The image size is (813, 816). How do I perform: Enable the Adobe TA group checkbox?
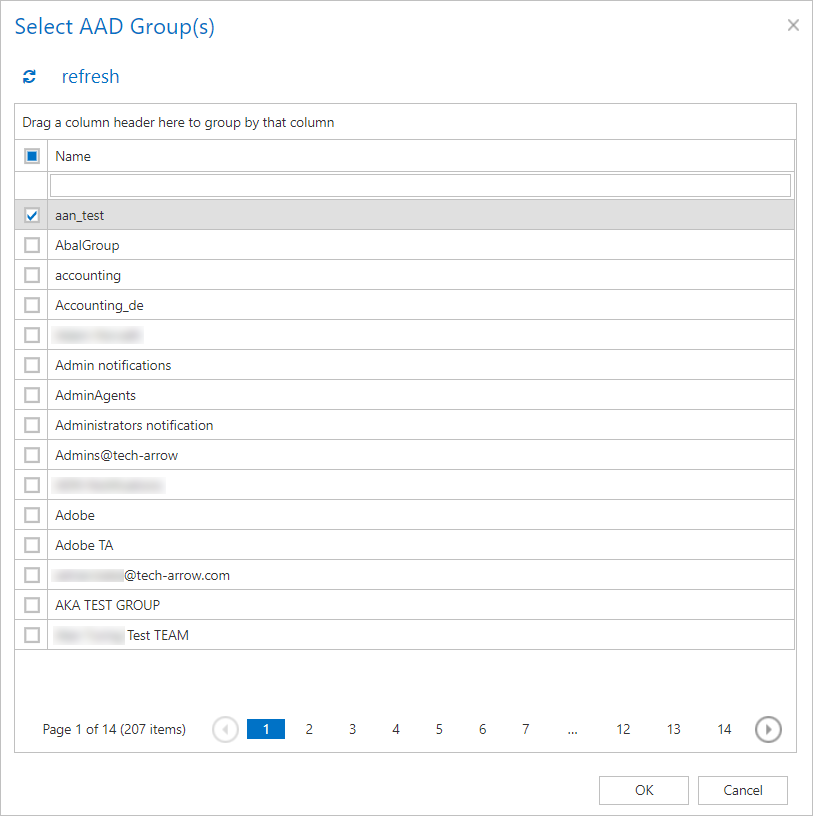click(32, 545)
